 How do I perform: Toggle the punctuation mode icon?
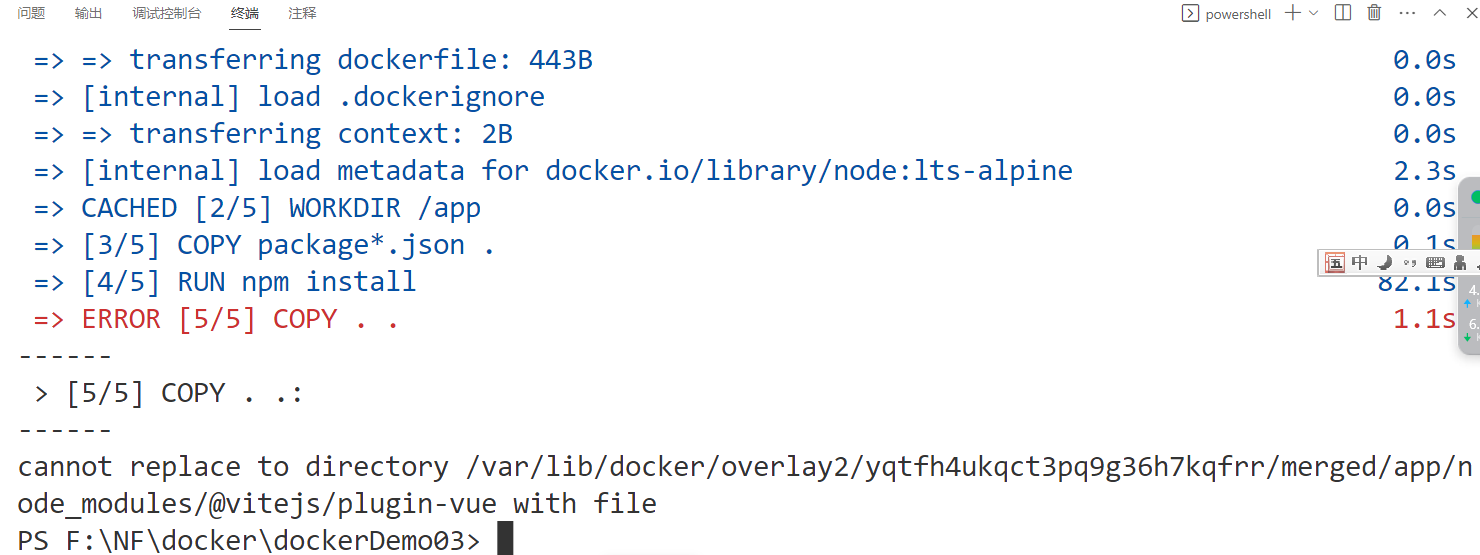click(x=1410, y=263)
